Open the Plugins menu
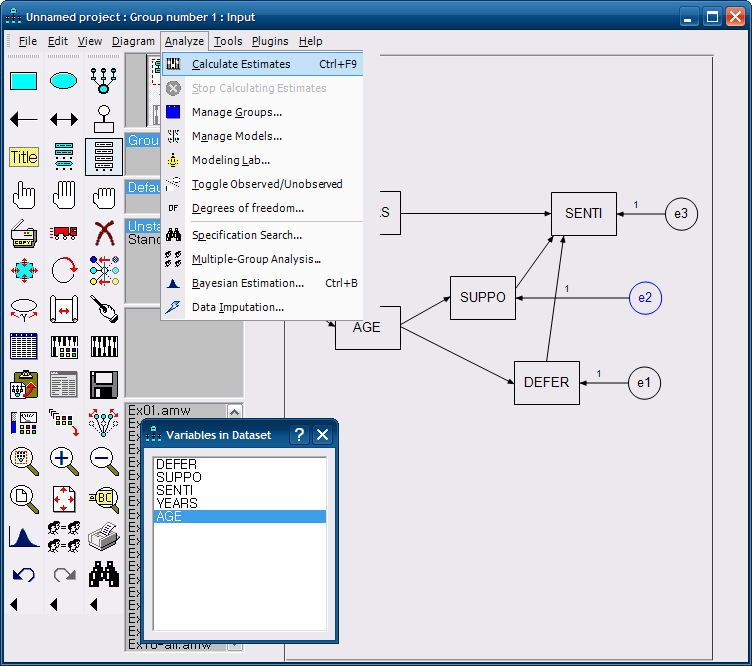Viewport: 752px width, 666px height. click(x=270, y=41)
